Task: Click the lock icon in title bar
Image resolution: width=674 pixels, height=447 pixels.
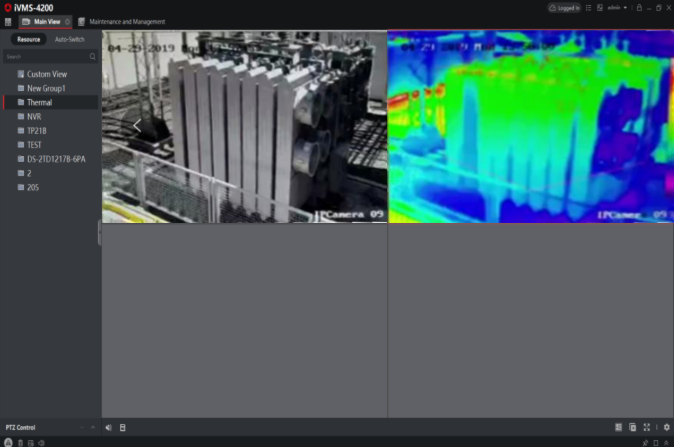Action: coord(639,7)
